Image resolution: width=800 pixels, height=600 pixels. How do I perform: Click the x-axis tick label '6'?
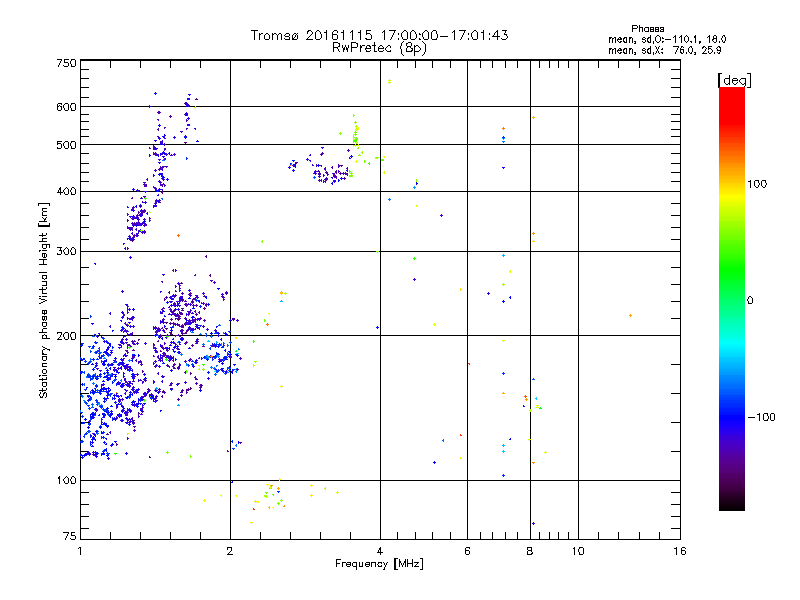467,551
